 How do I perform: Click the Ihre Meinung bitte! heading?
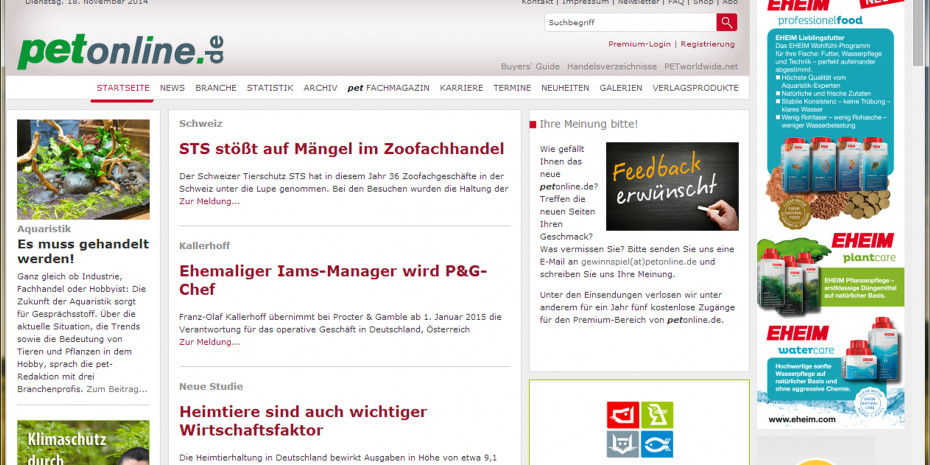pos(588,124)
